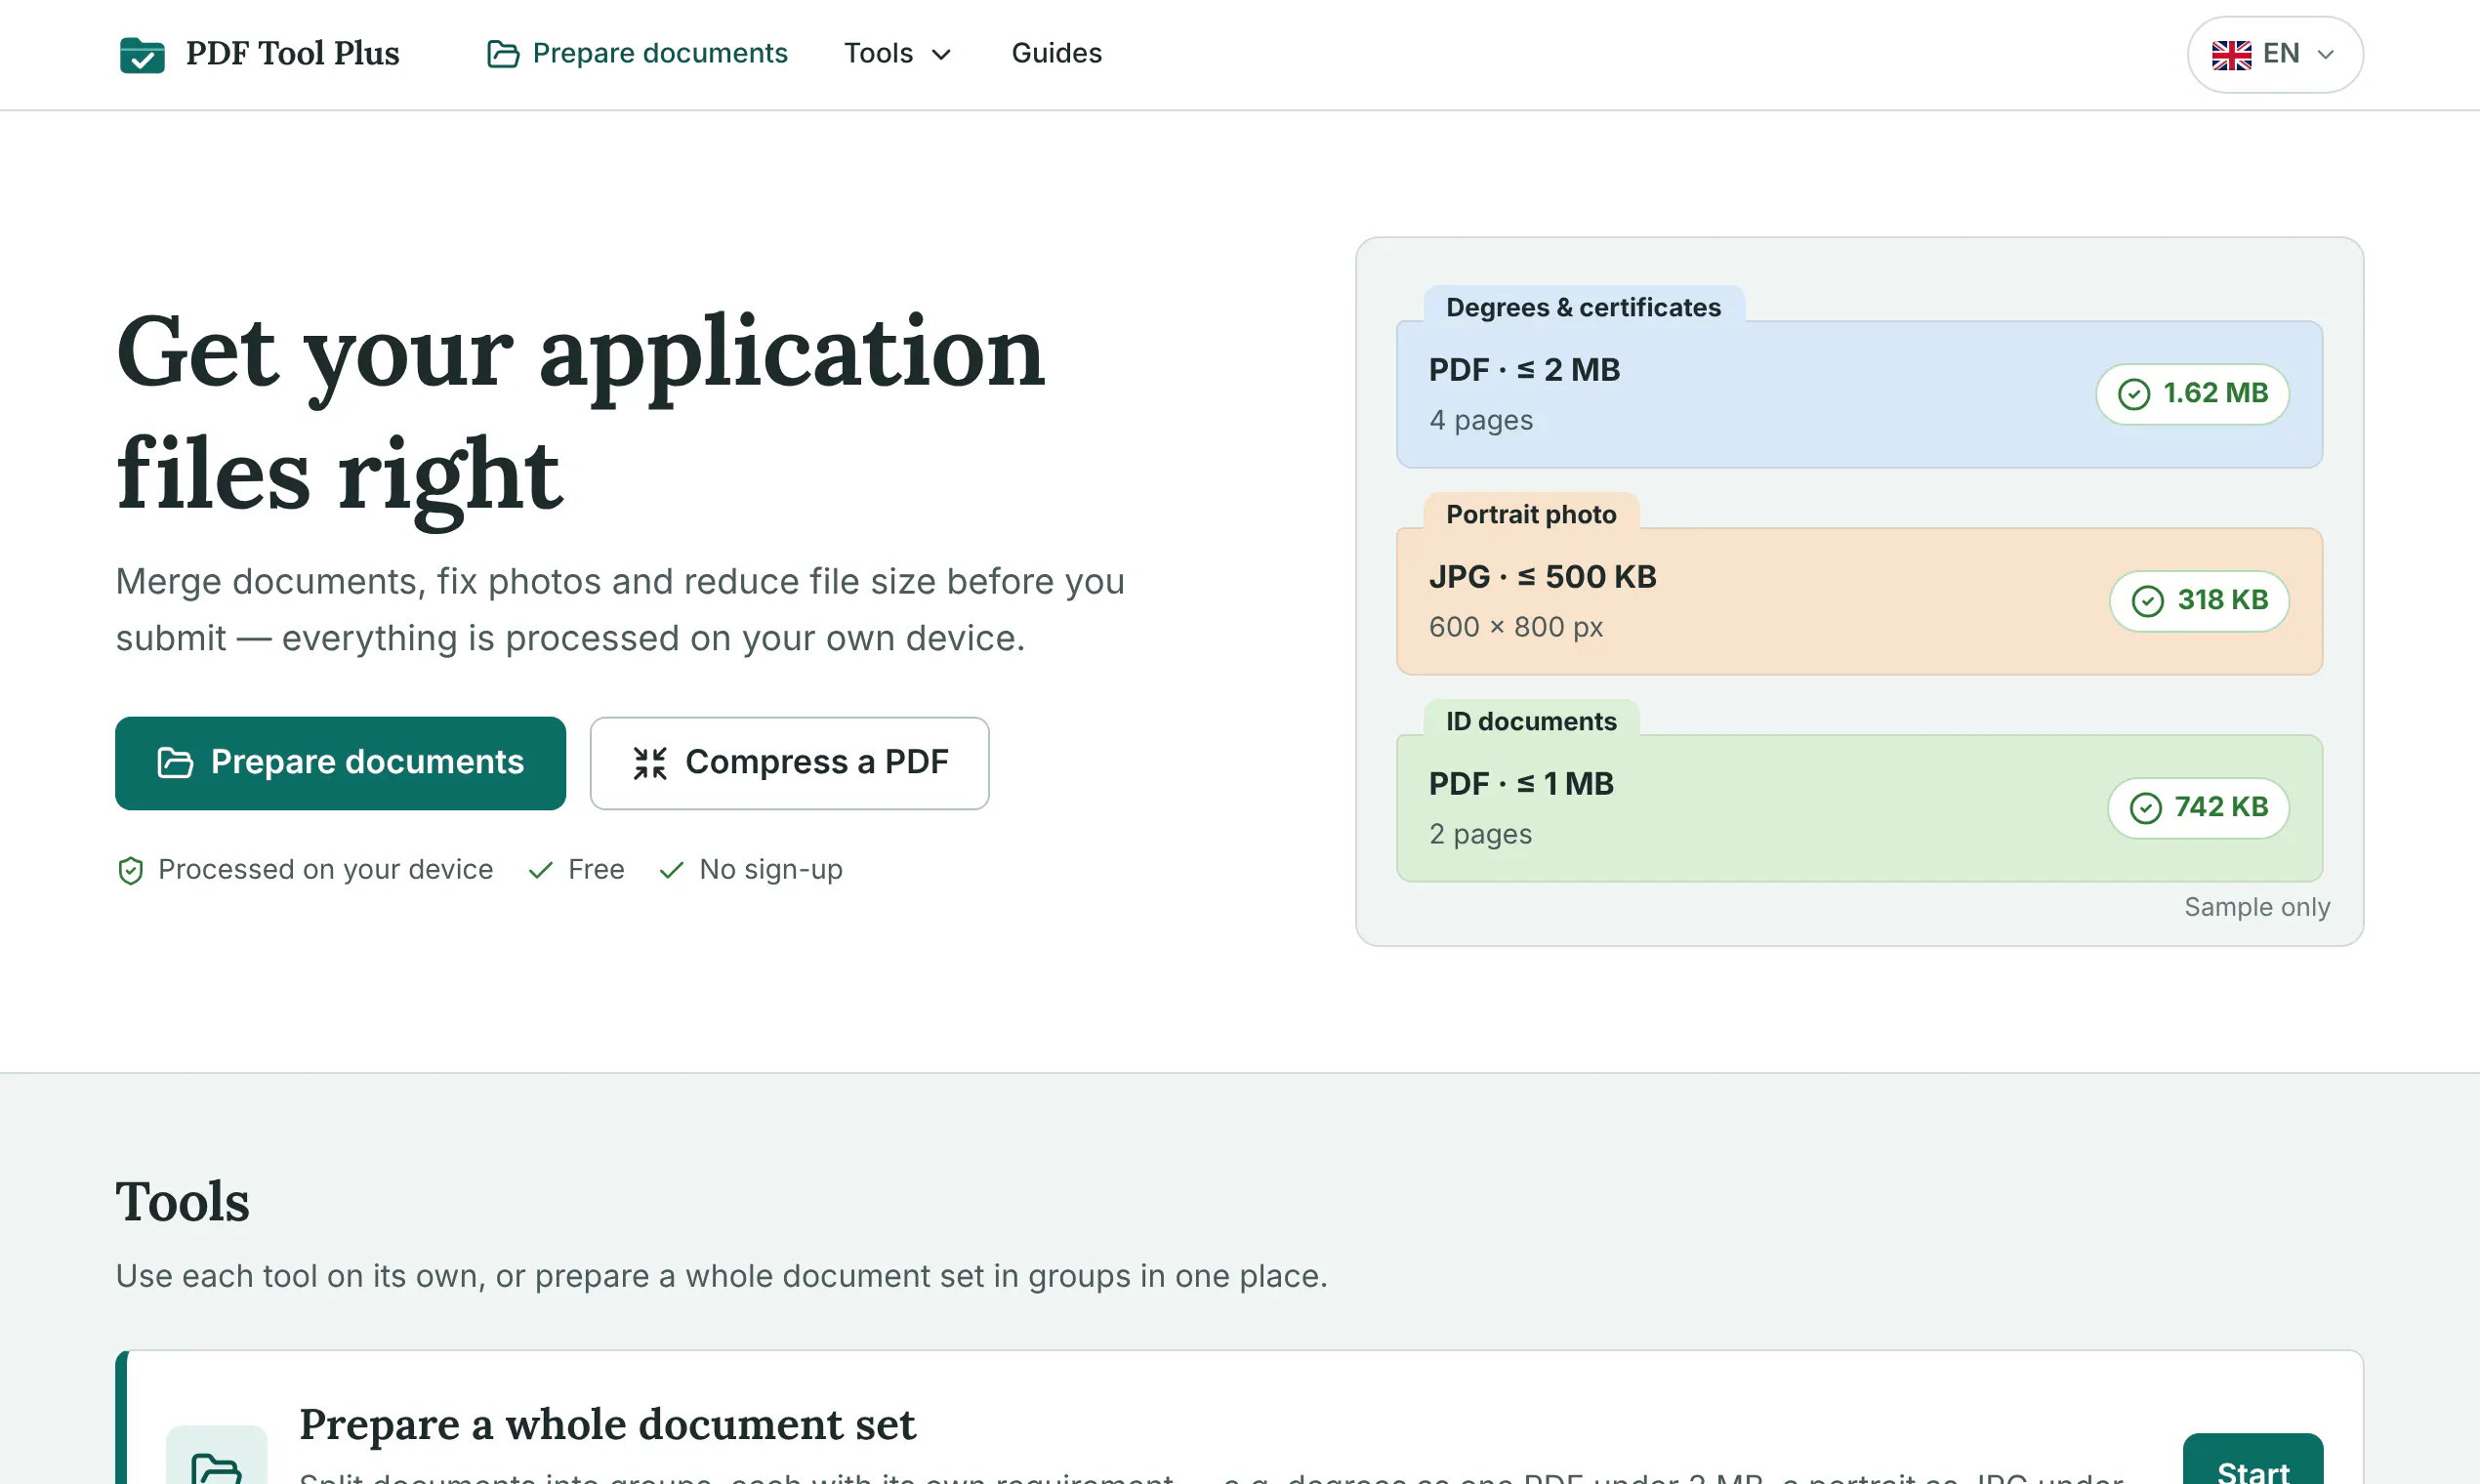Image resolution: width=2480 pixels, height=1484 pixels.
Task: Click the PDF Tool Plus brand name
Action: click(293, 53)
